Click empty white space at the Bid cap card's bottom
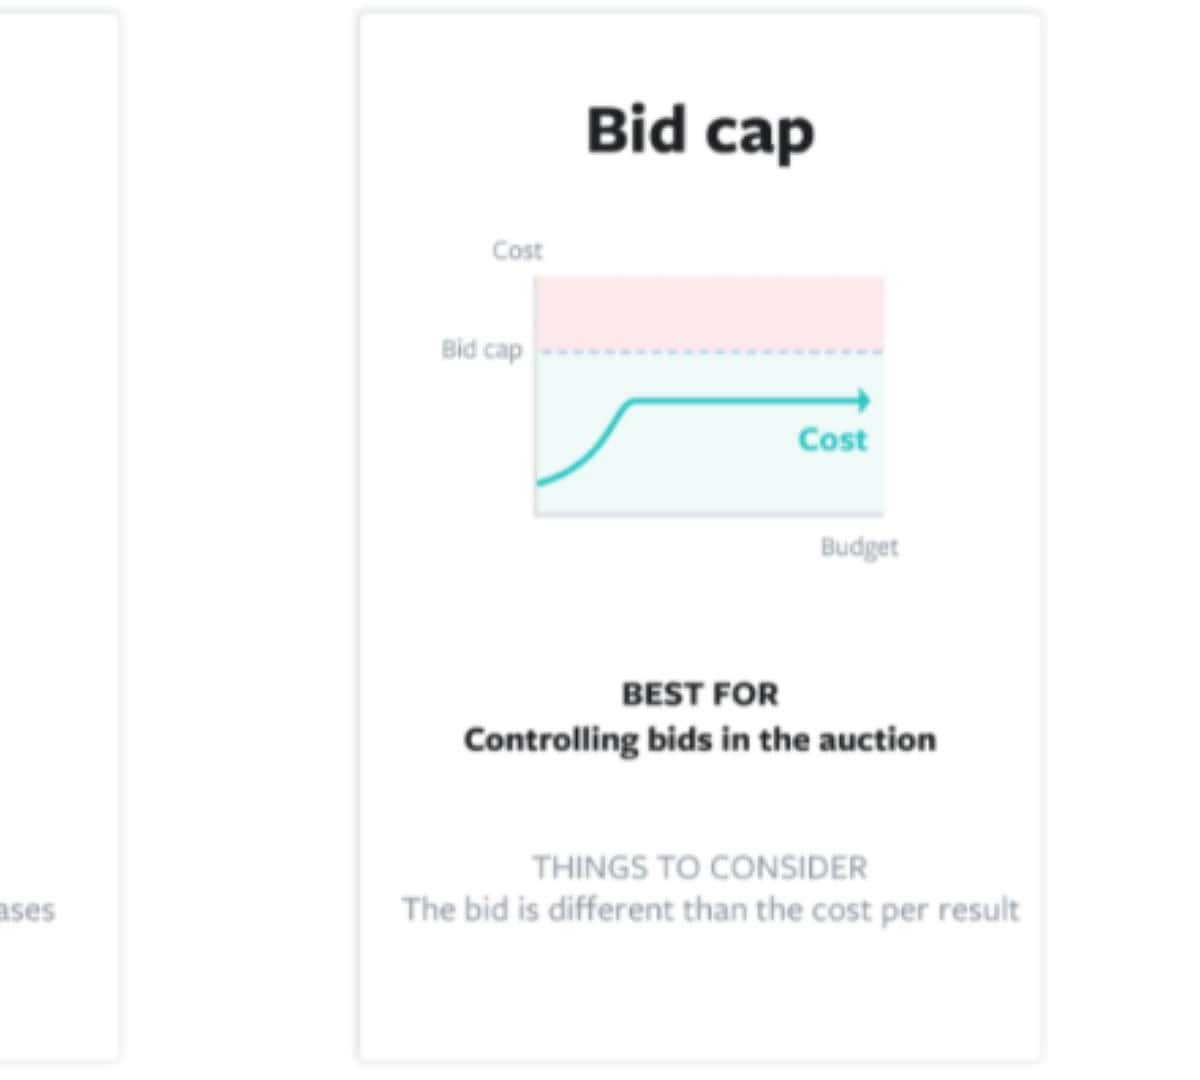Screen dimensions: 1200x1080 pos(700,1000)
